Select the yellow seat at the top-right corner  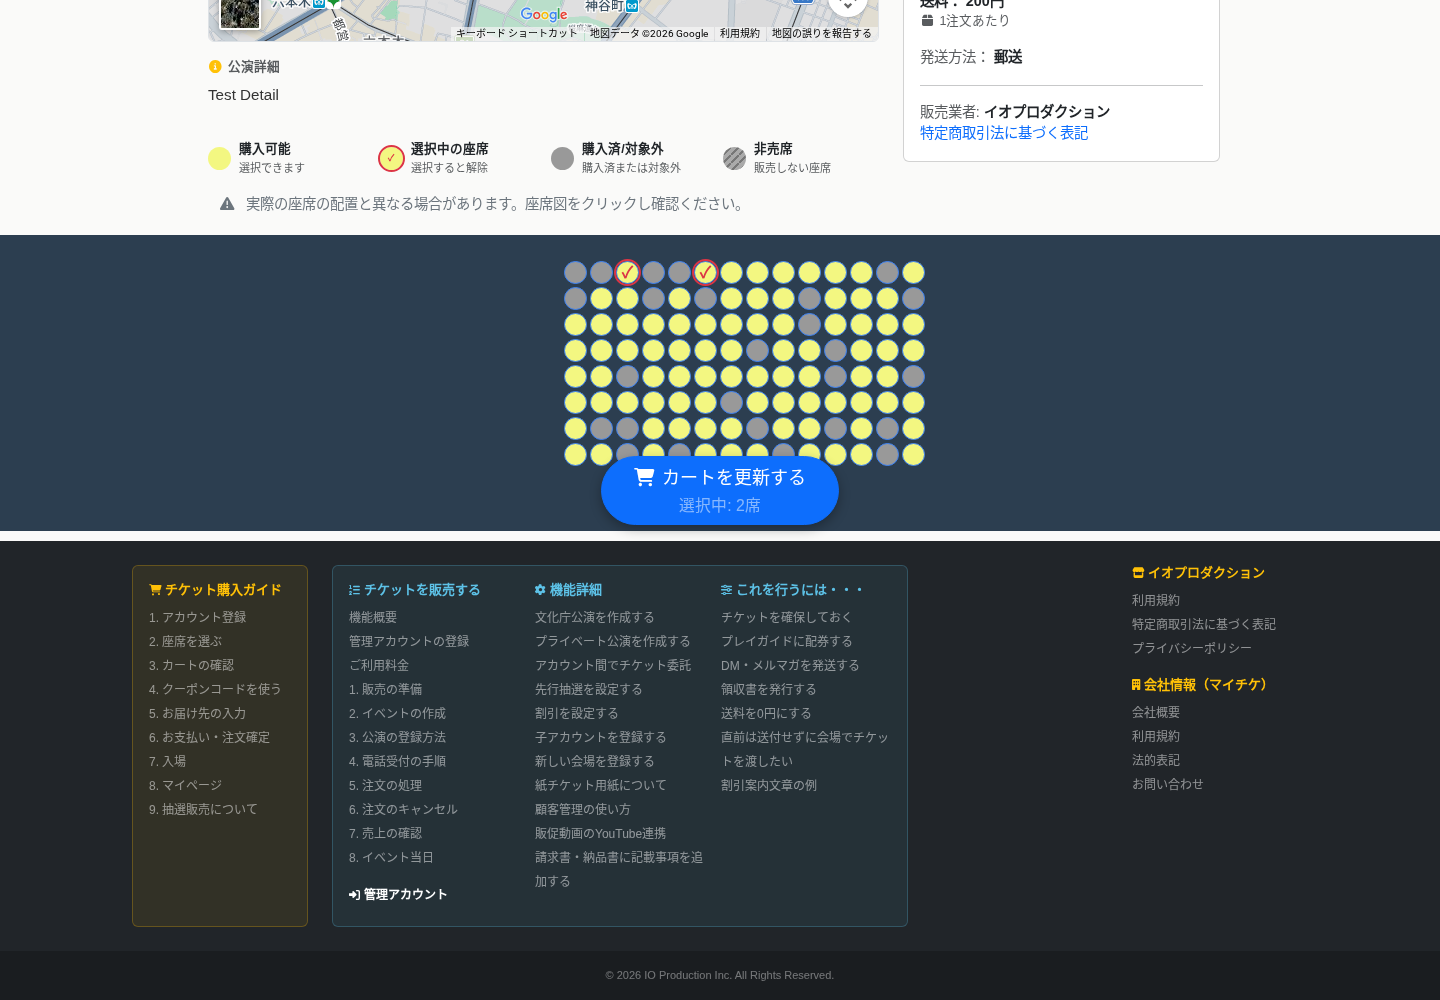pos(913,272)
